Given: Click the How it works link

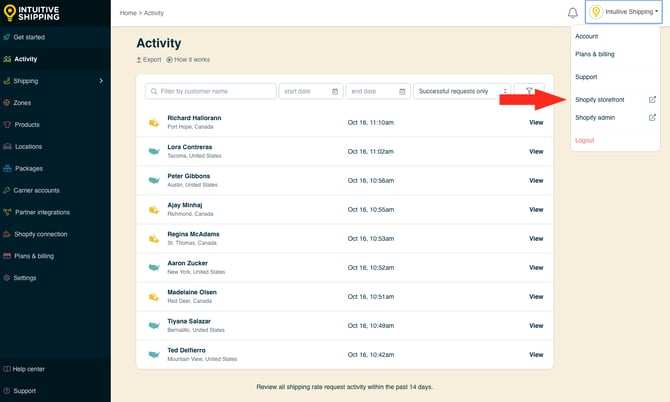Looking at the screenshot, I should (188, 59).
